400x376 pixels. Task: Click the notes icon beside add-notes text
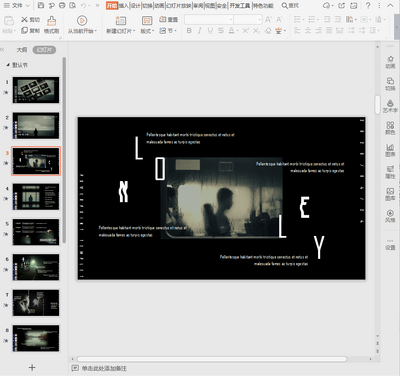[x=75, y=368]
